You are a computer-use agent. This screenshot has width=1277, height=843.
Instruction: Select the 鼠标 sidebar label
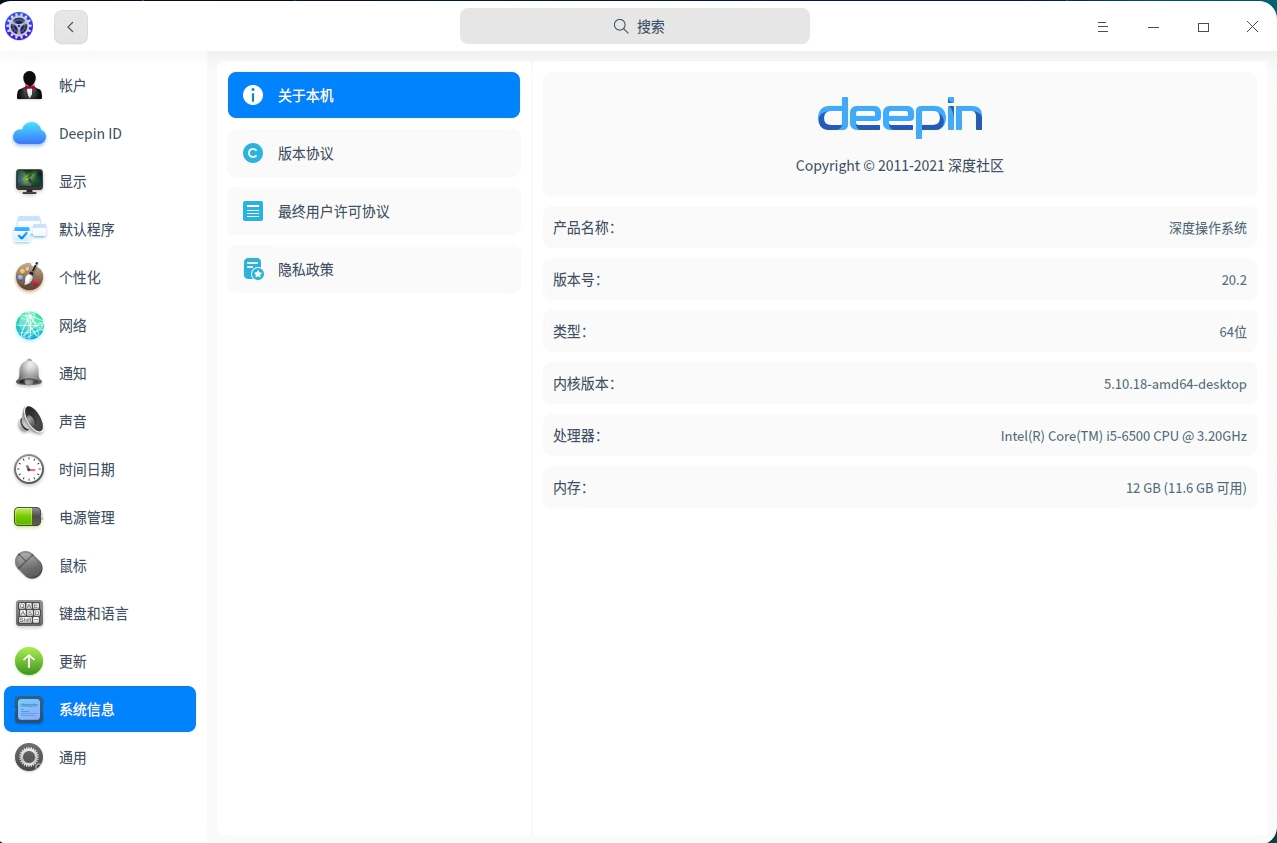(73, 566)
